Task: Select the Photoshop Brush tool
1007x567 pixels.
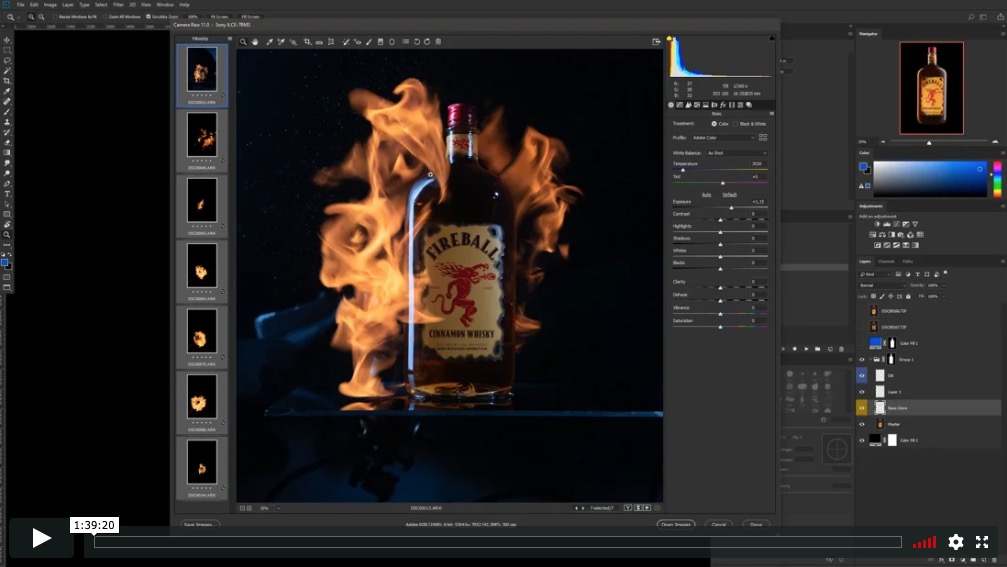Action: [x=7, y=112]
